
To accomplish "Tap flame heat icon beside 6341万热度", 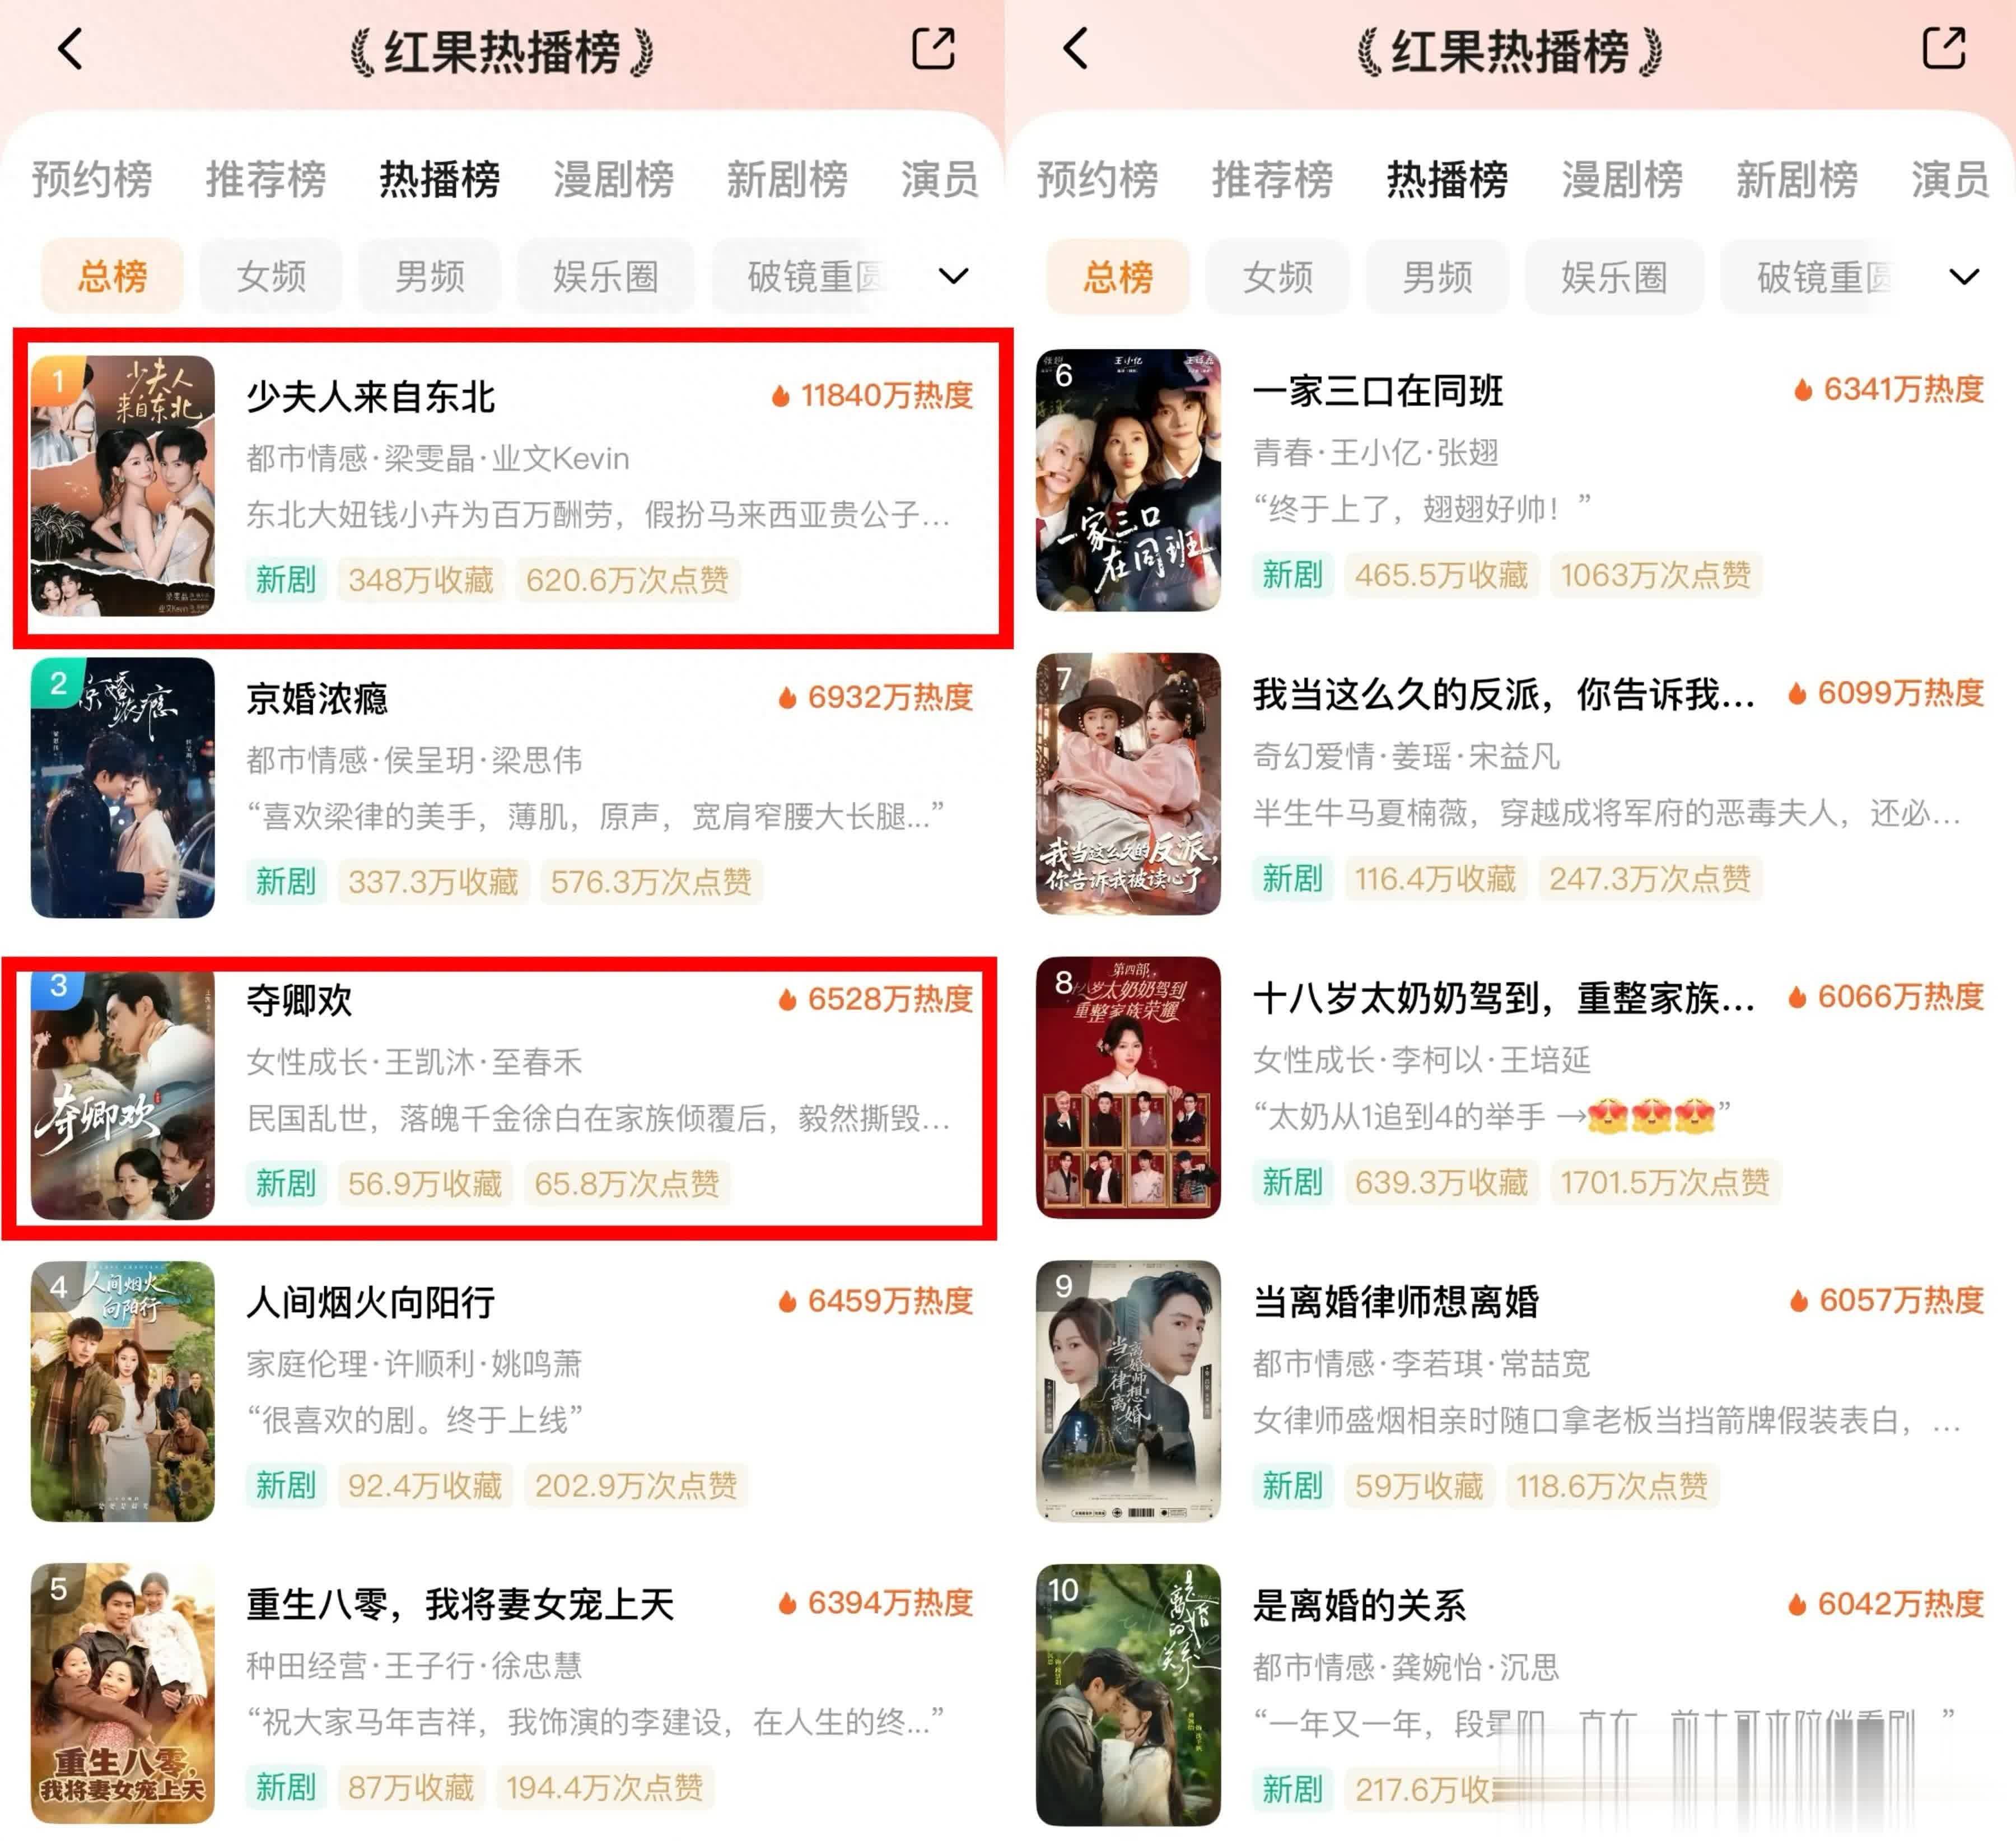I will [x=1803, y=390].
